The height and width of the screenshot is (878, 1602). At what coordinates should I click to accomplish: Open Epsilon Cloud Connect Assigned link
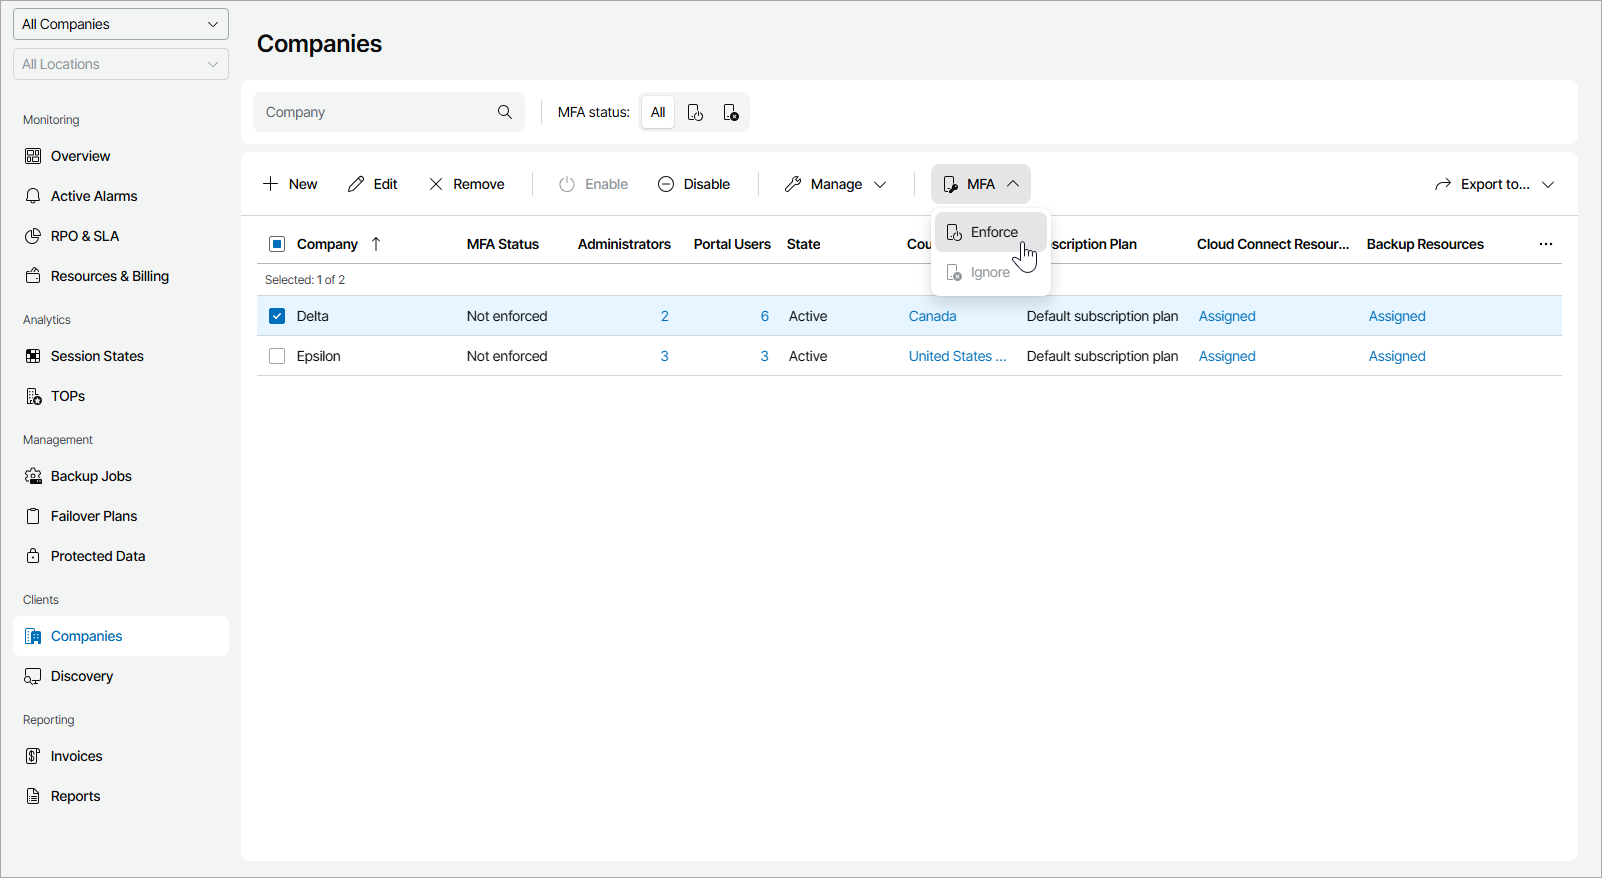click(1227, 356)
